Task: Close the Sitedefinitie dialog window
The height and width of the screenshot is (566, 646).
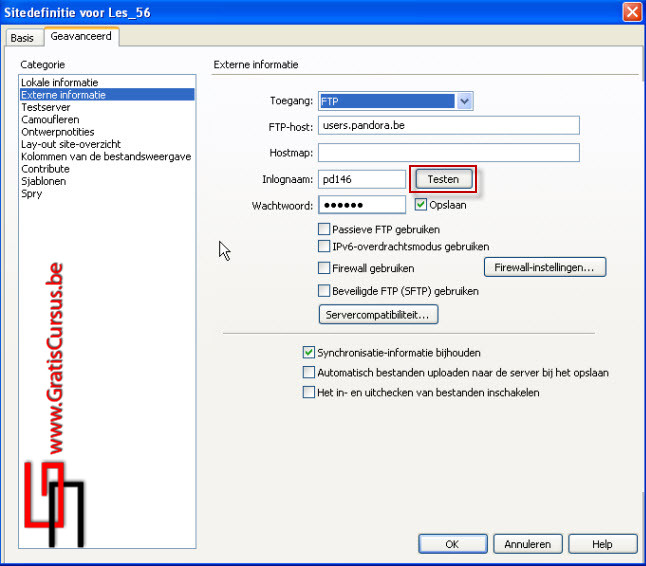Action: pos(632,12)
